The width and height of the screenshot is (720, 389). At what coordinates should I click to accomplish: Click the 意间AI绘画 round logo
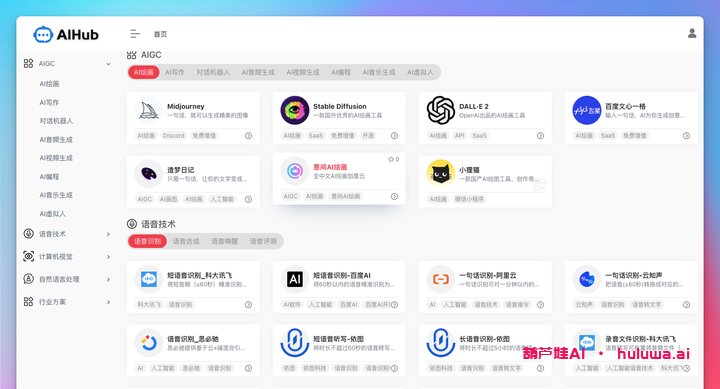[x=295, y=171]
